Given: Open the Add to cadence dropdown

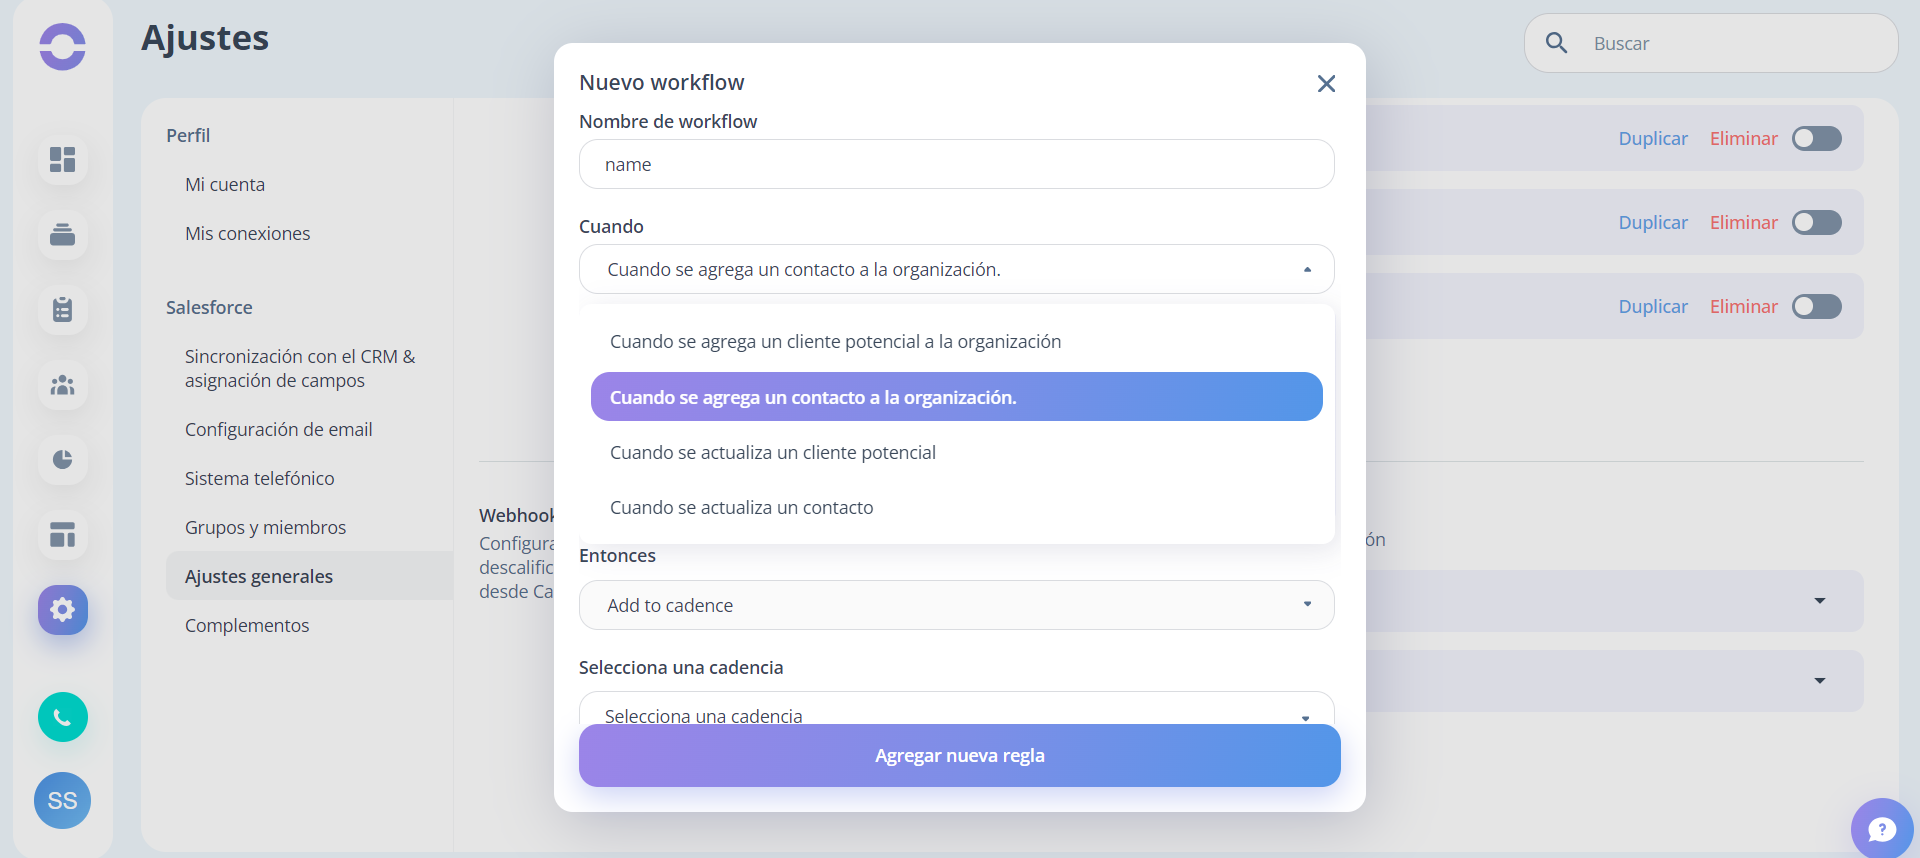Looking at the screenshot, I should pyautogui.click(x=956, y=605).
